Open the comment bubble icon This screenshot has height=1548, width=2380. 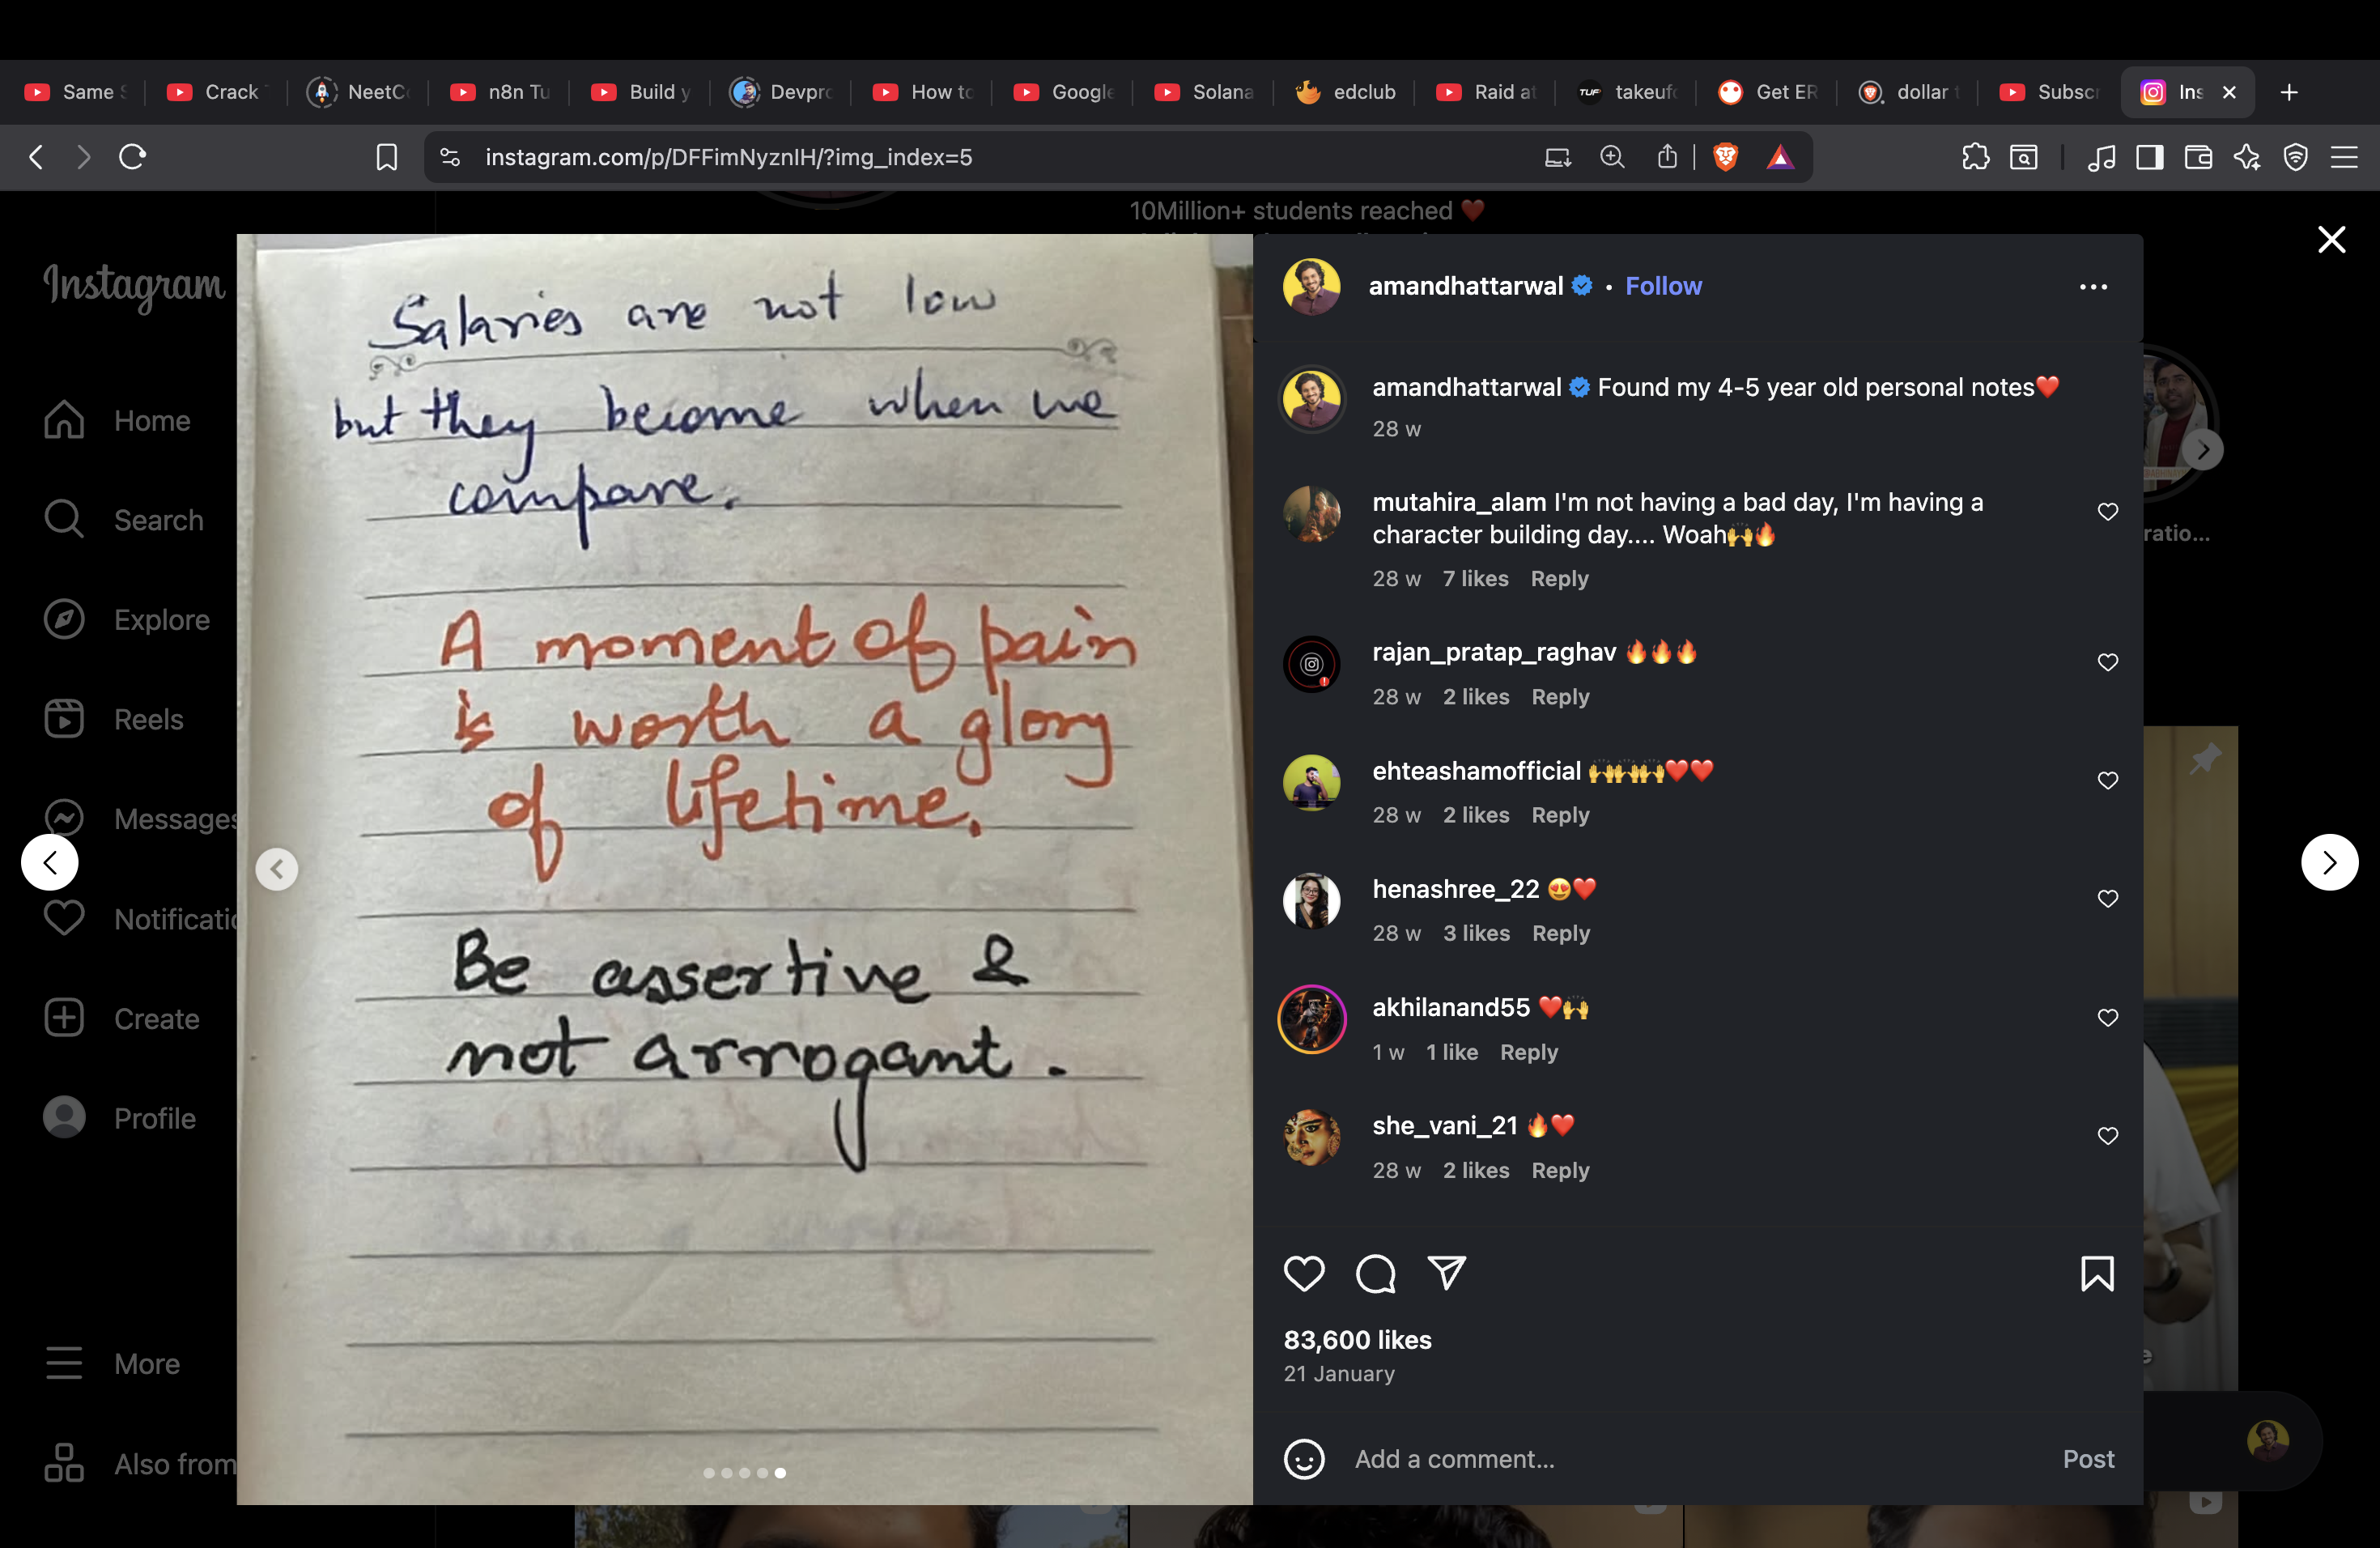click(1375, 1273)
